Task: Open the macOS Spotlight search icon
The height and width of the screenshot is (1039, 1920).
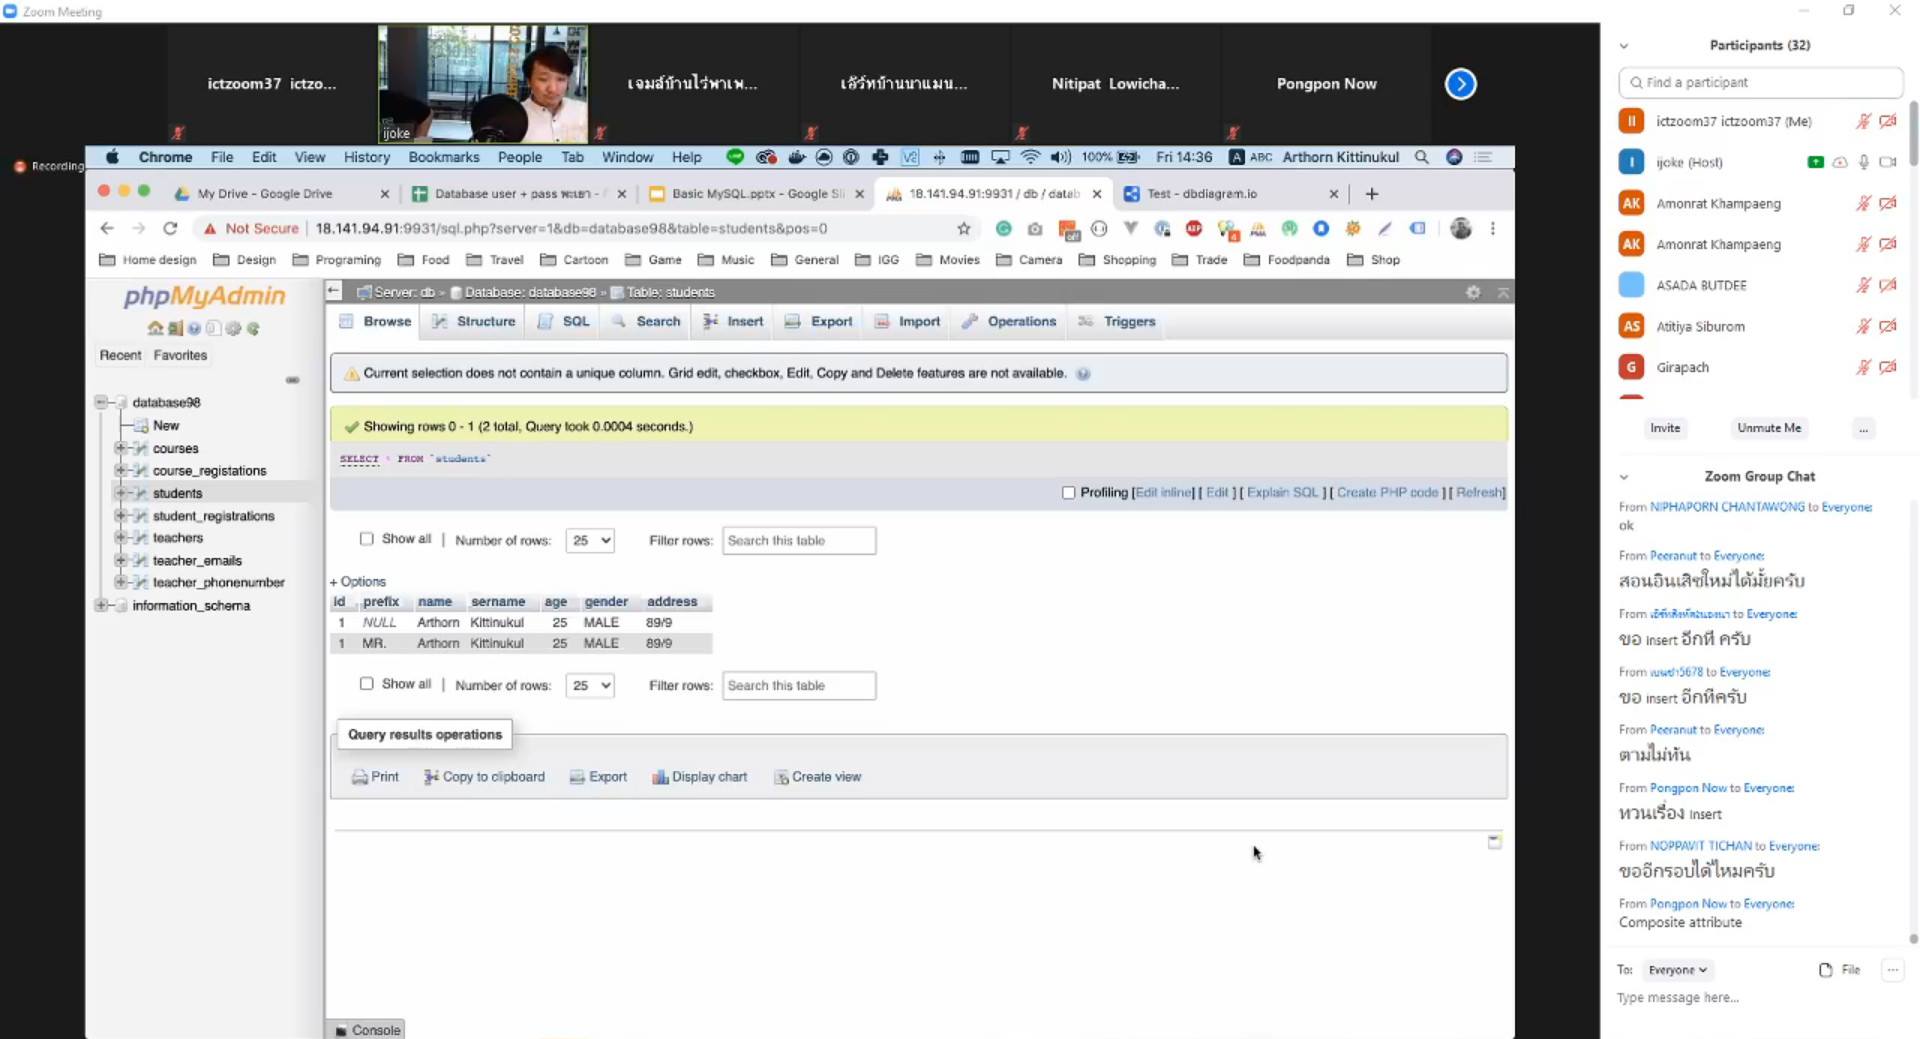Action: tap(1421, 157)
